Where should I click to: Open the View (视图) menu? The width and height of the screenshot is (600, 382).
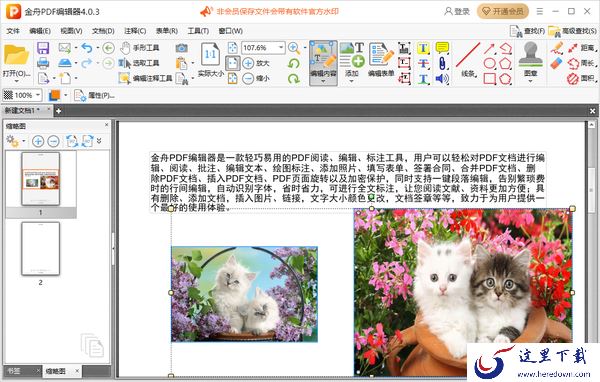pos(71,31)
